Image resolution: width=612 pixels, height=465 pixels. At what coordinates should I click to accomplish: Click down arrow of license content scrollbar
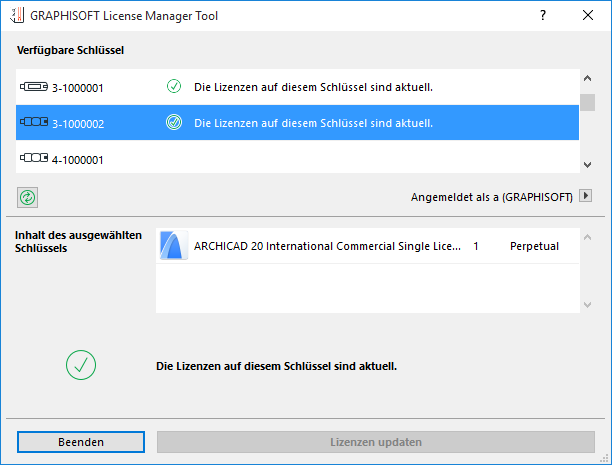(587, 305)
